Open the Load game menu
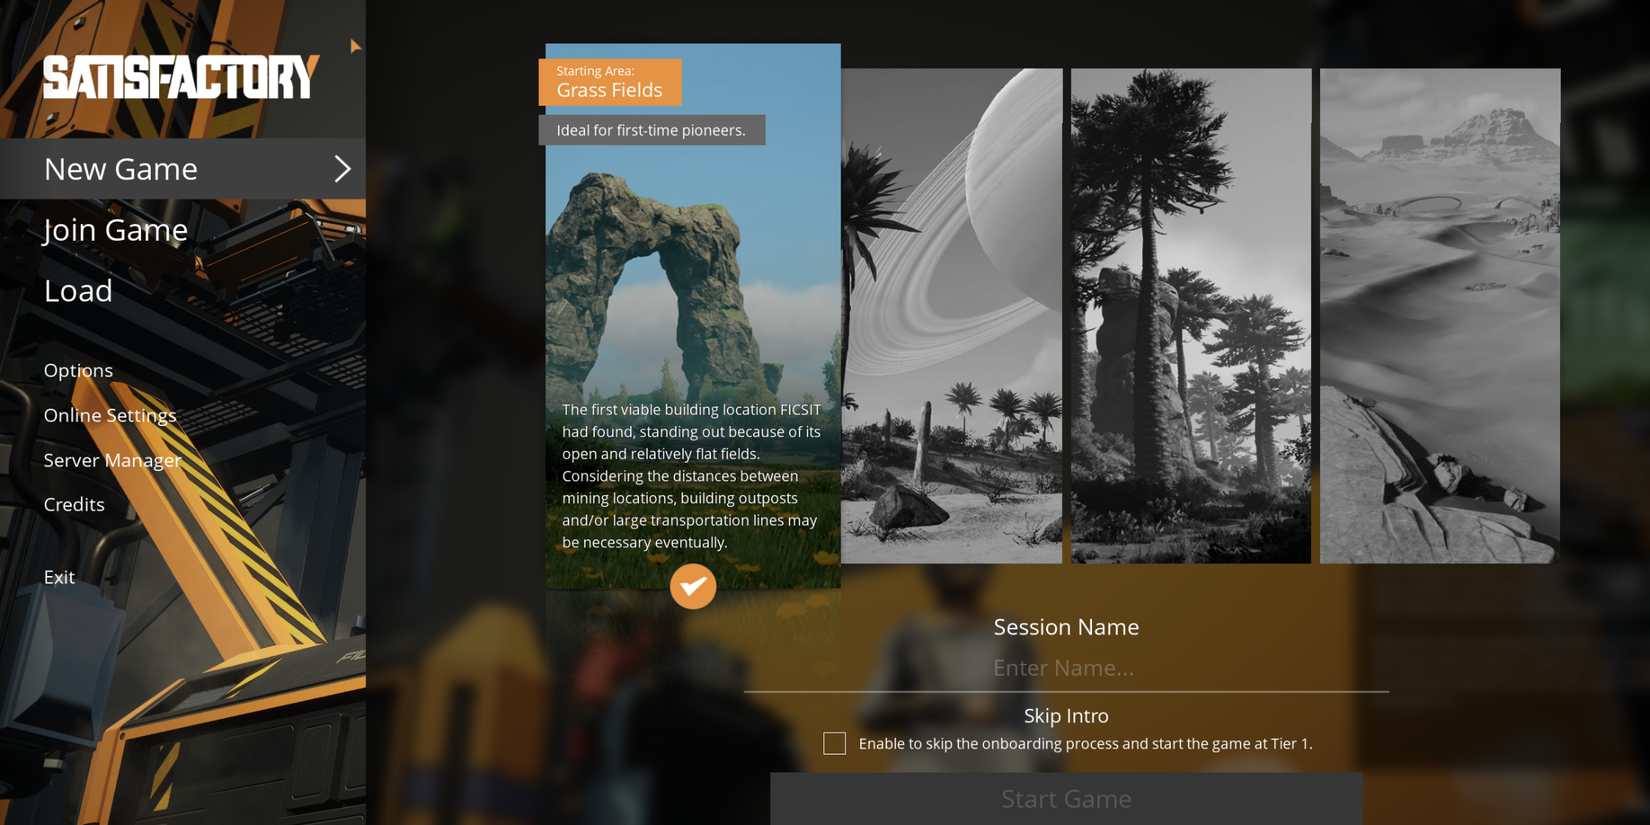 coord(78,291)
